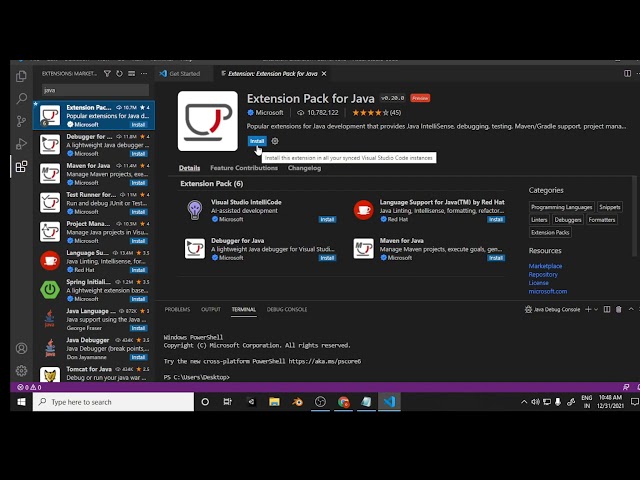640x480 pixels.
Task: Switch to the Terminal panel tab
Action: (244, 309)
